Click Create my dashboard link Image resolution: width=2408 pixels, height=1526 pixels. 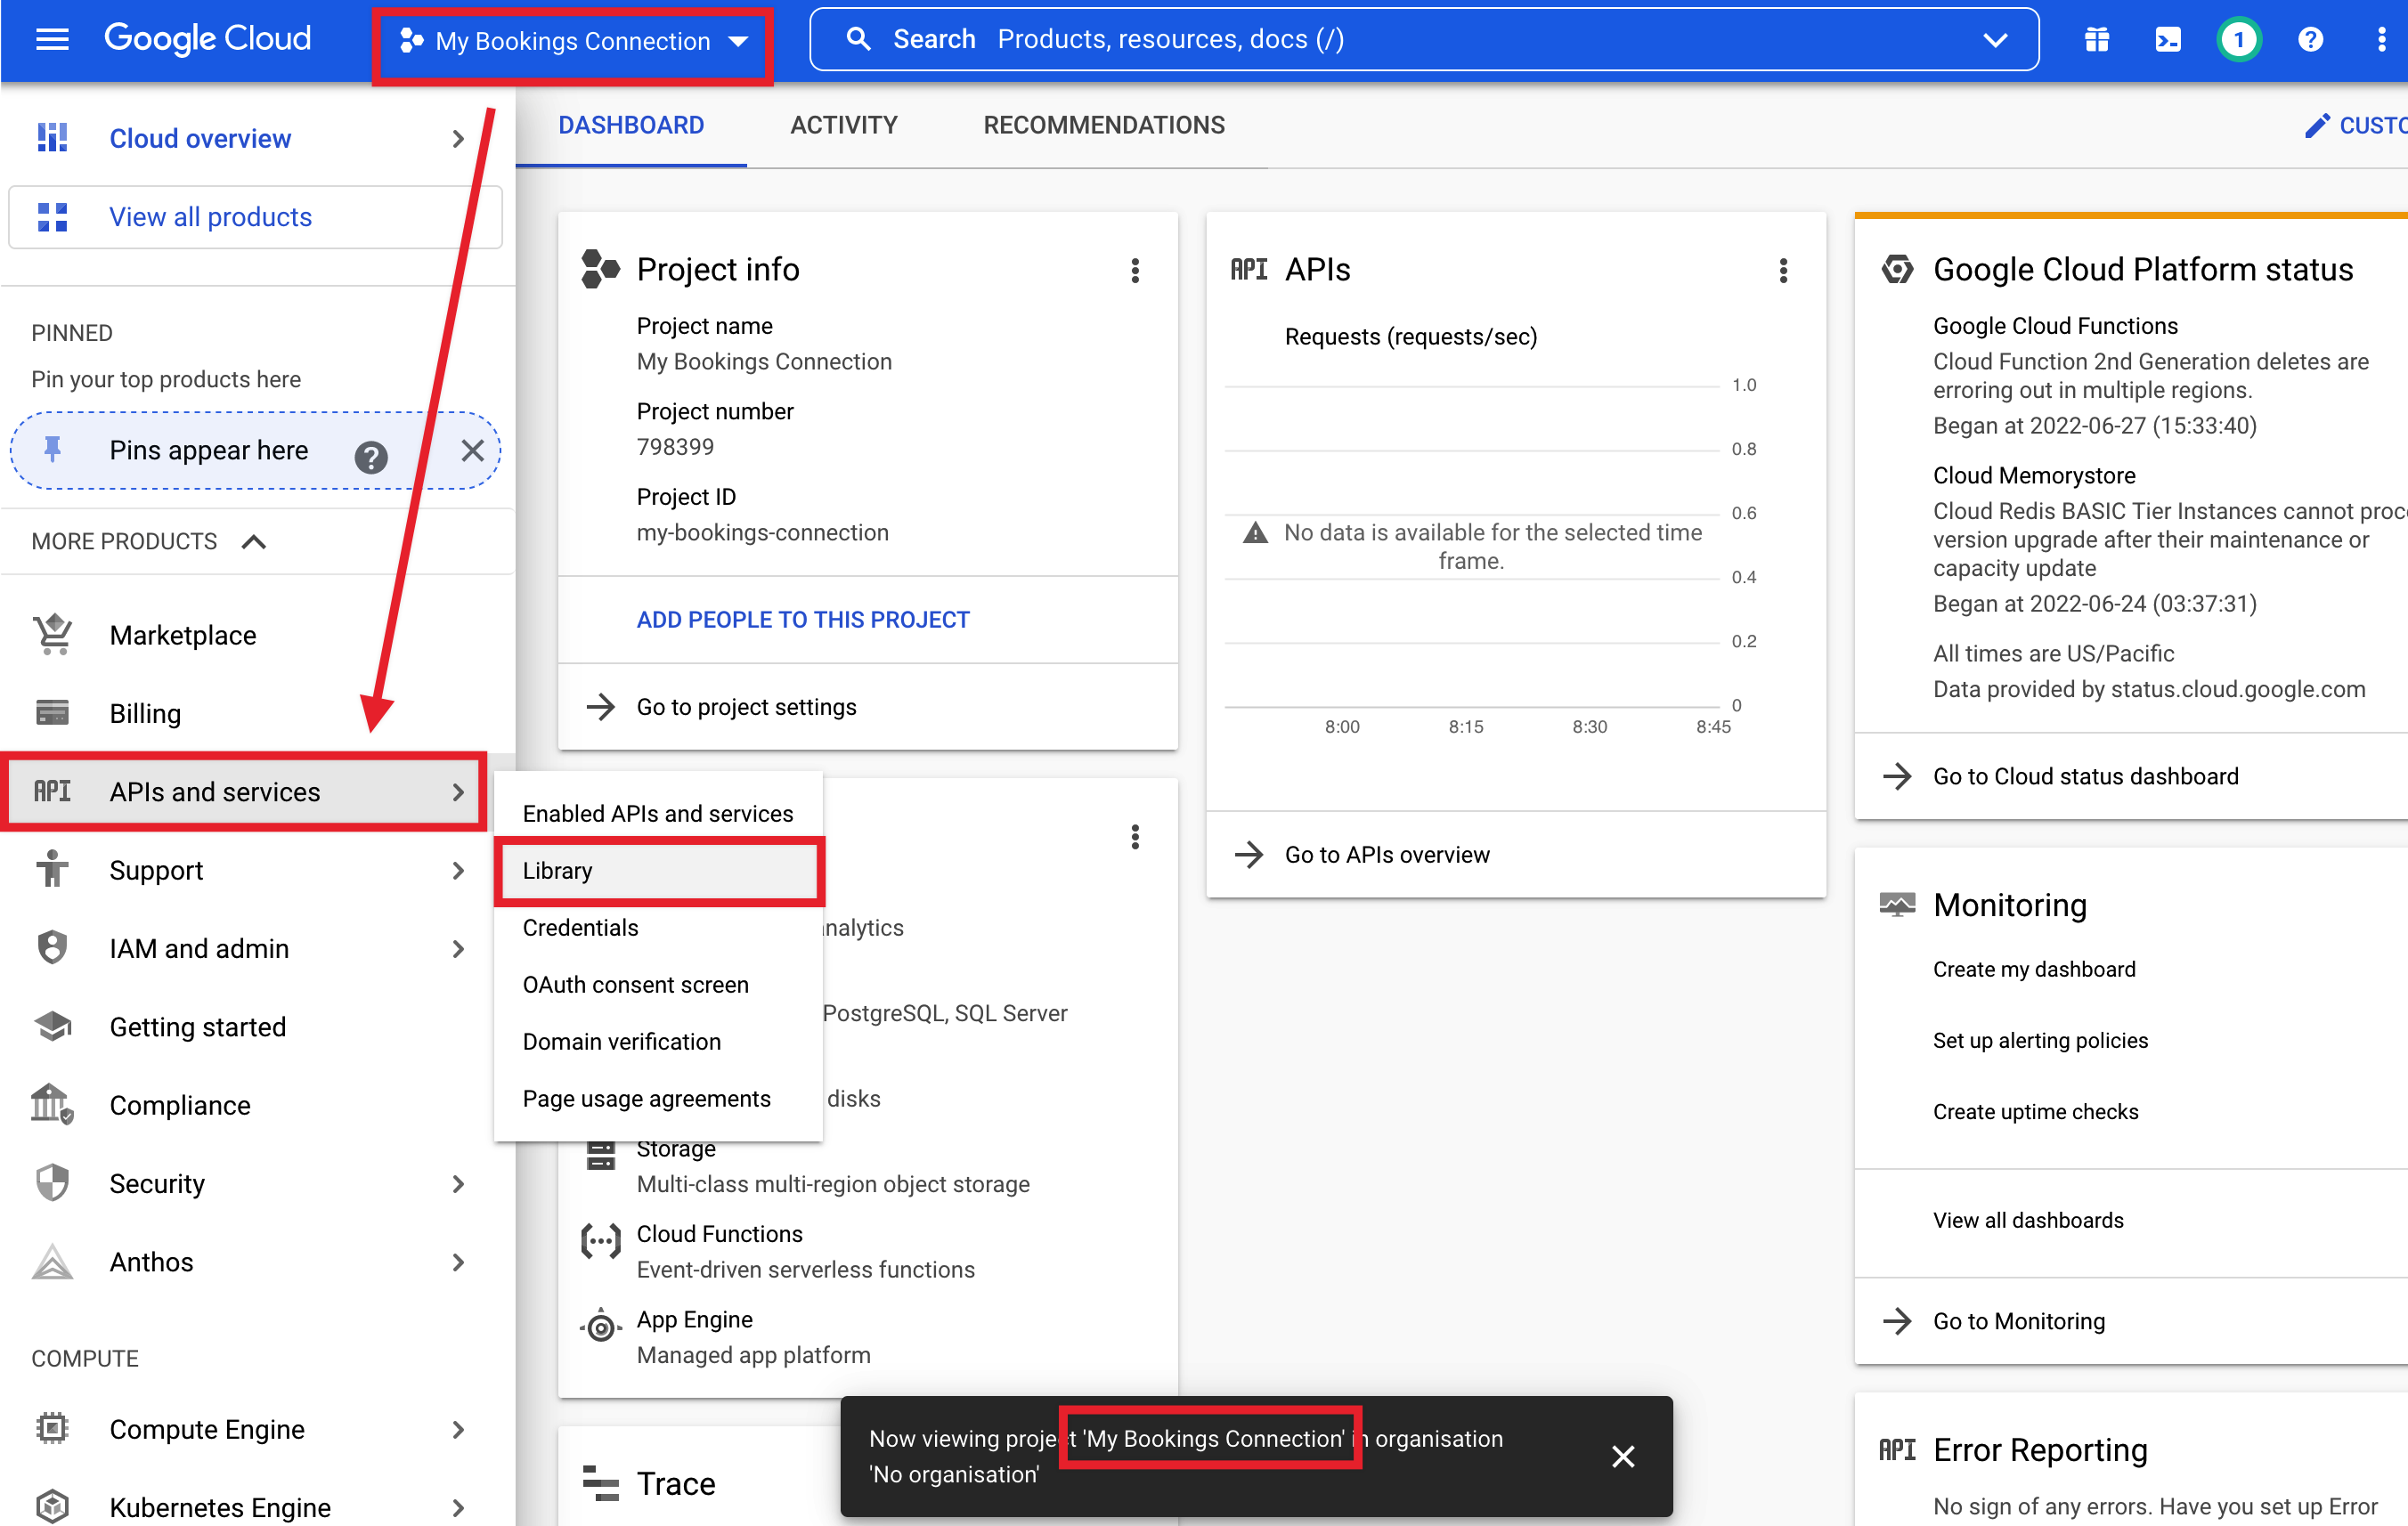(2034, 969)
